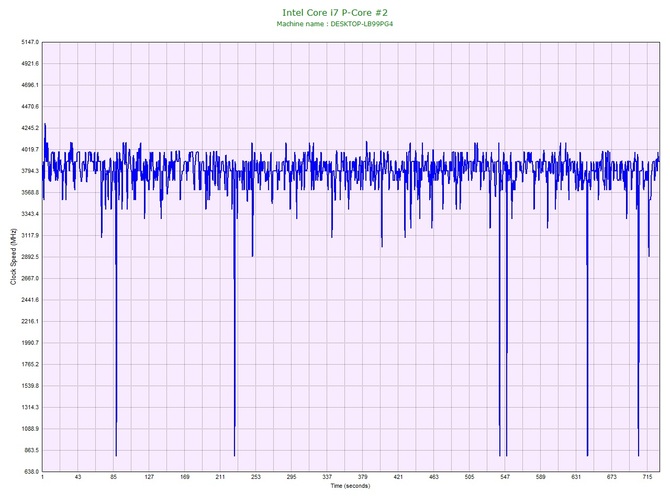Click the 1539.8 y-axis value
670x503 pixels.
30,386
